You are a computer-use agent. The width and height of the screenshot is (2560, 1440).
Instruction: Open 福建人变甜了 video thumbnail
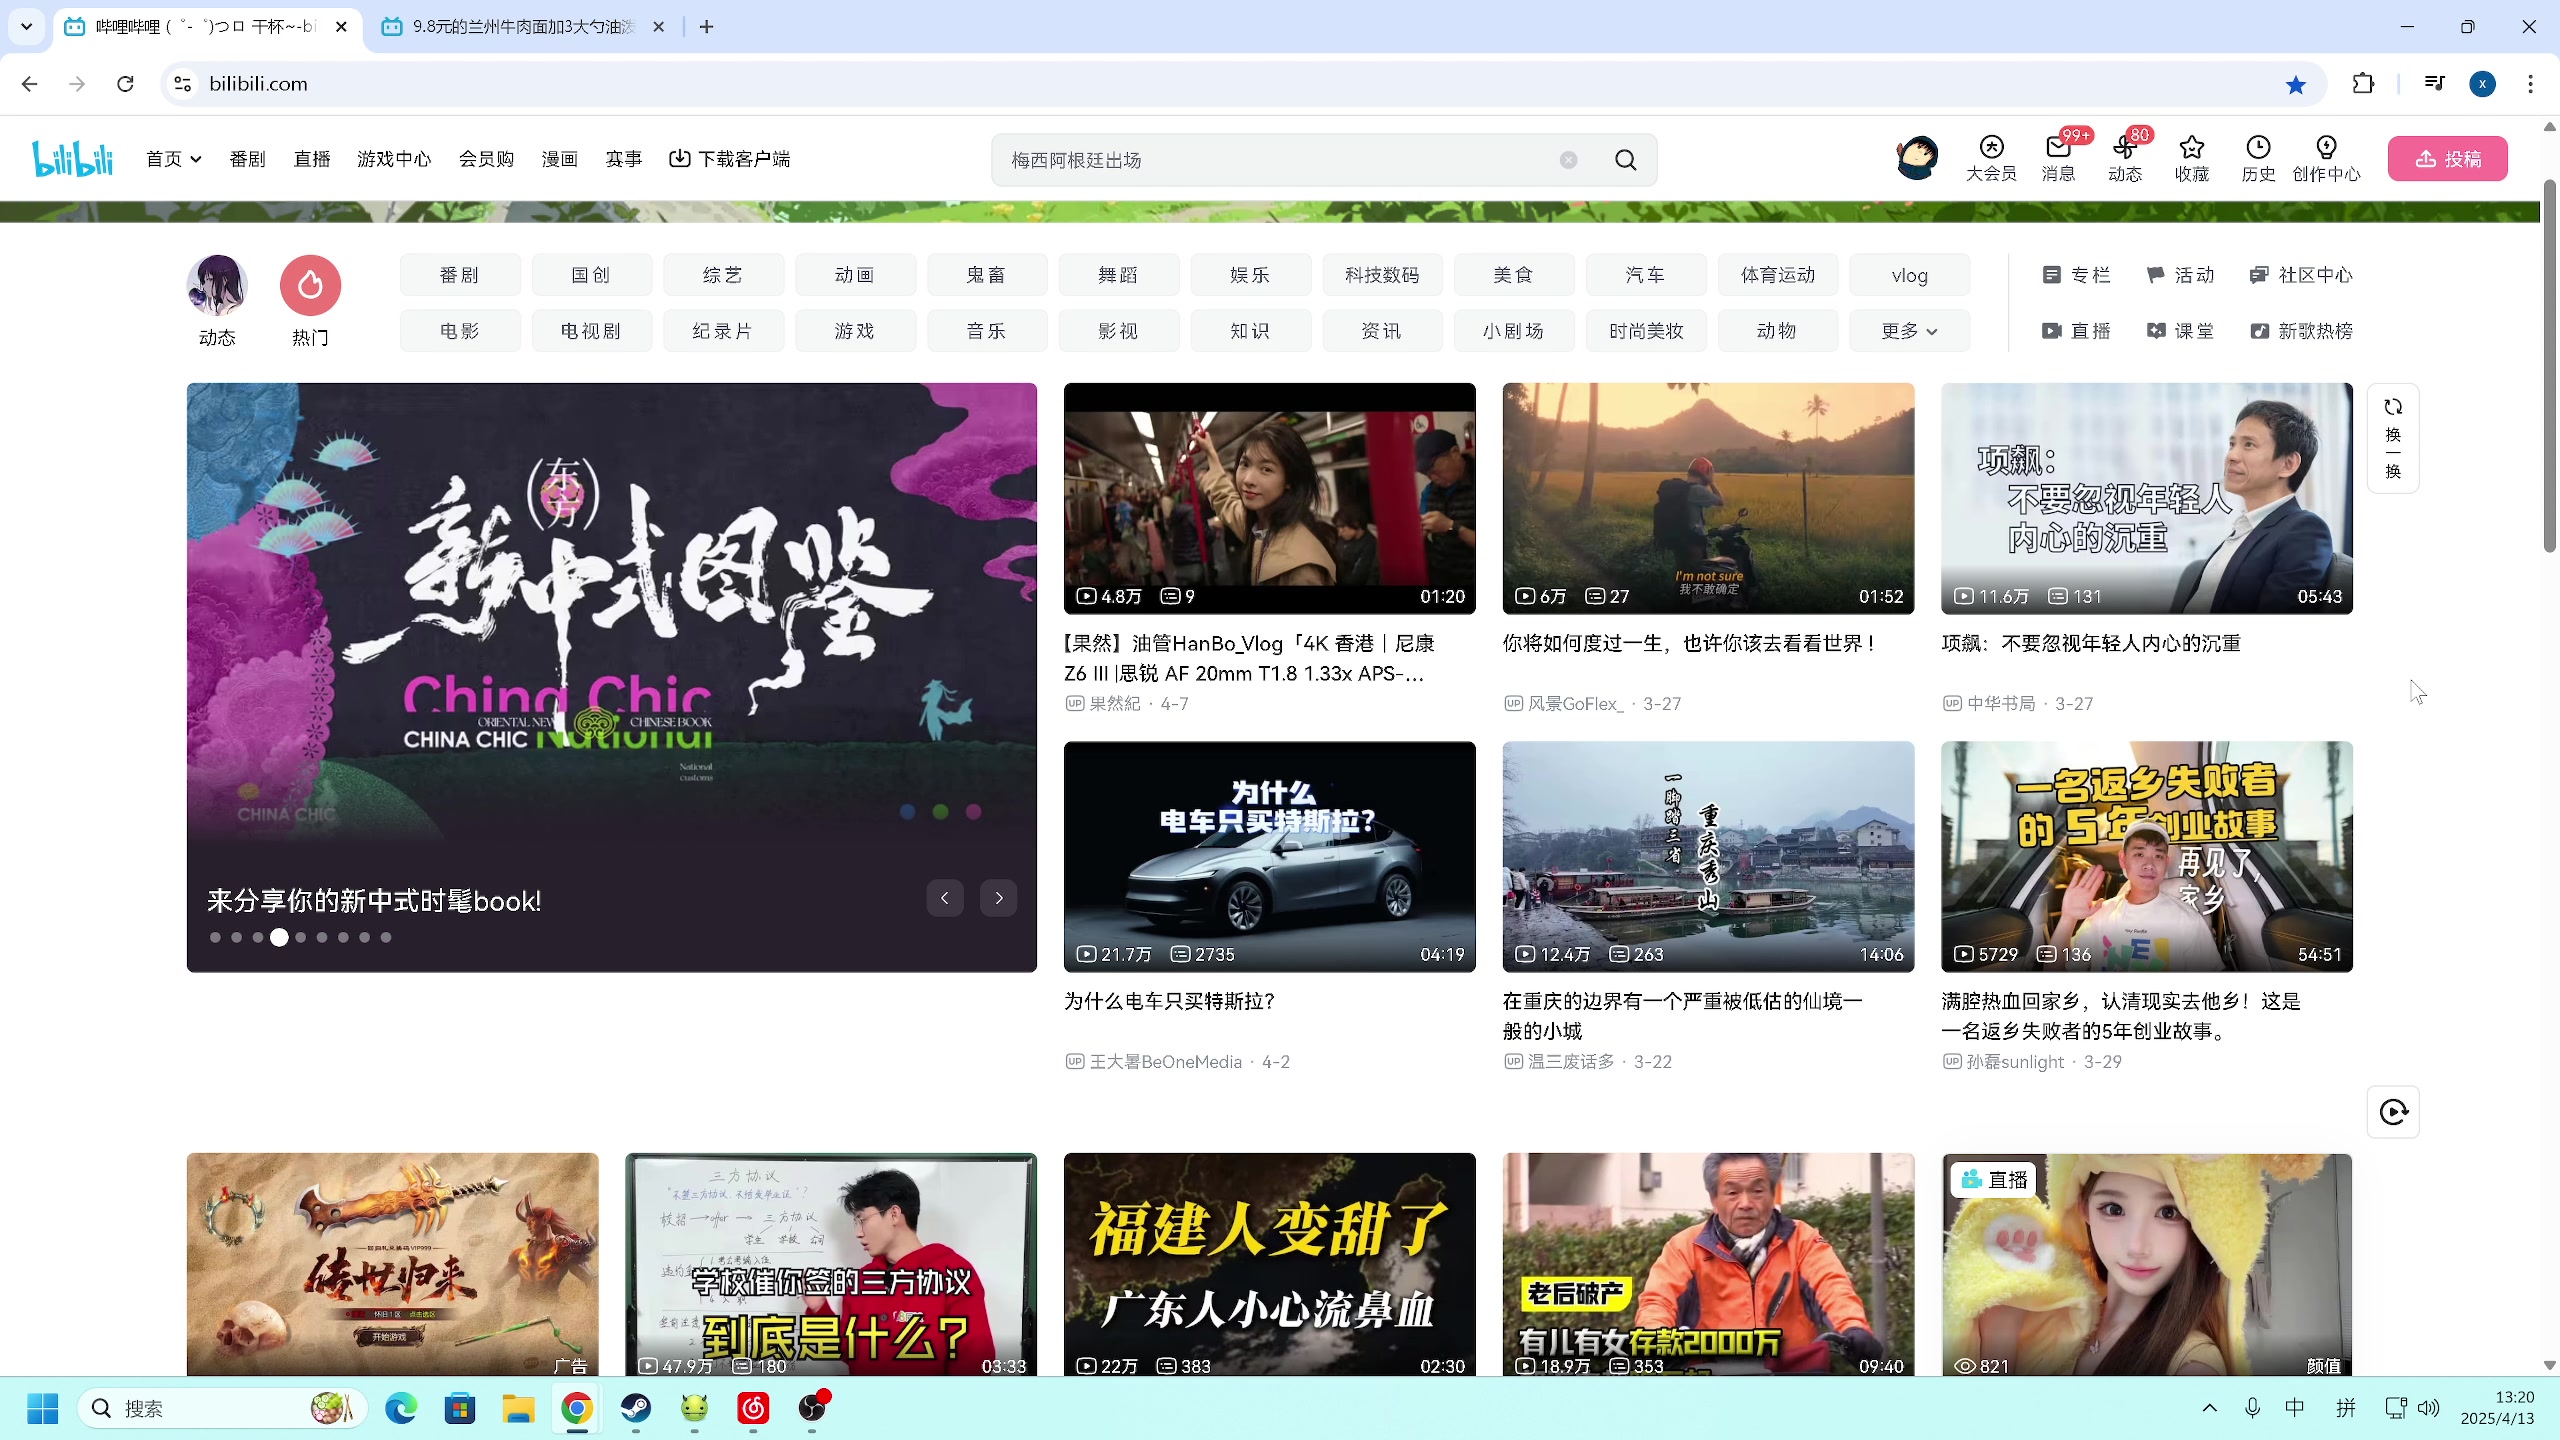1269,1264
